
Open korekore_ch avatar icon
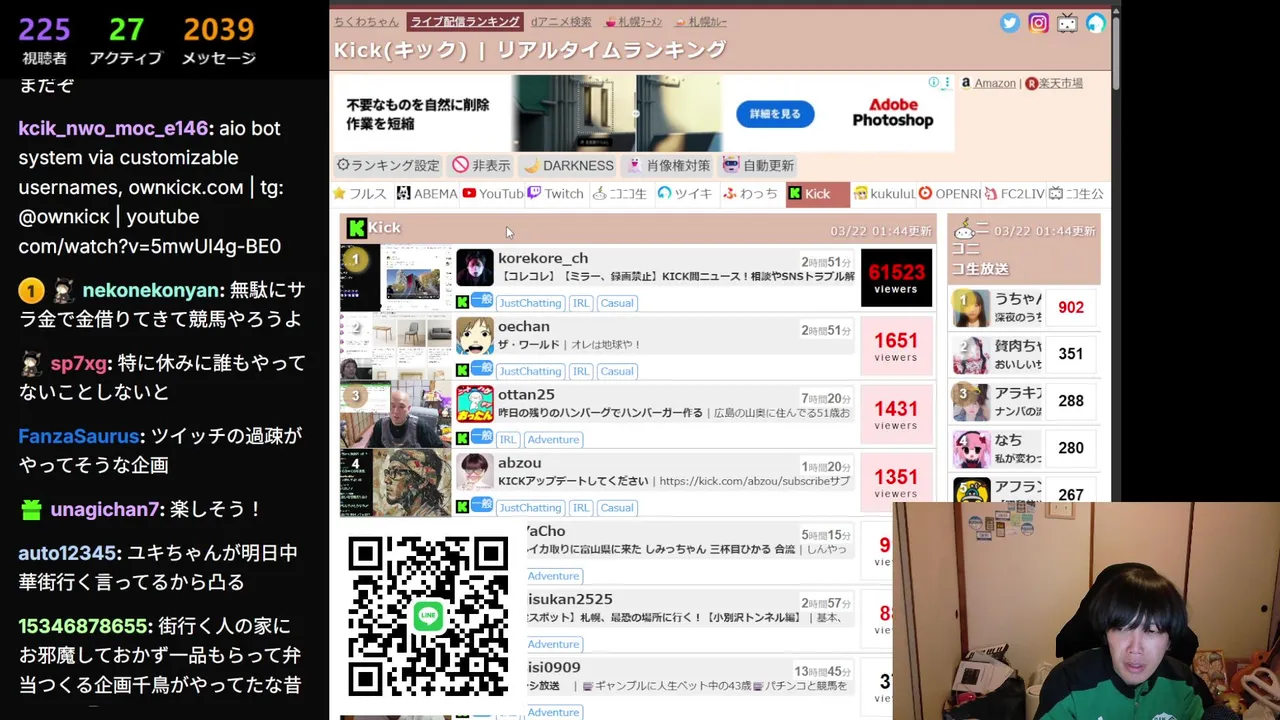[x=475, y=268]
